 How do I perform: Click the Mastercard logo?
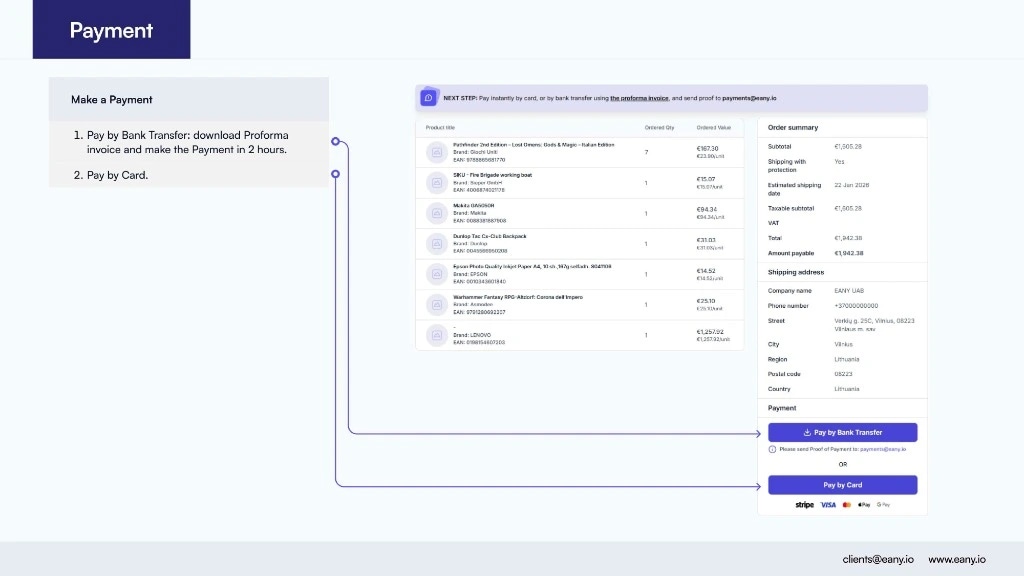tap(847, 505)
